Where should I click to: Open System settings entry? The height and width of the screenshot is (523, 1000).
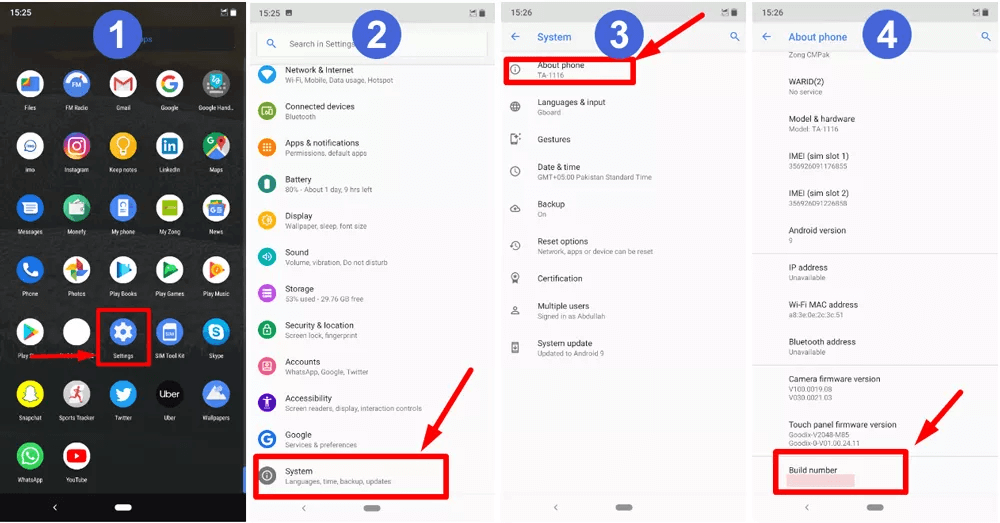click(x=351, y=476)
